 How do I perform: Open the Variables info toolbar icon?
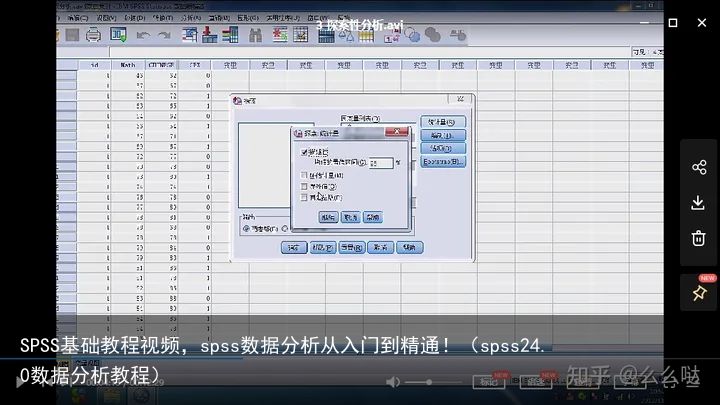tap(230, 35)
